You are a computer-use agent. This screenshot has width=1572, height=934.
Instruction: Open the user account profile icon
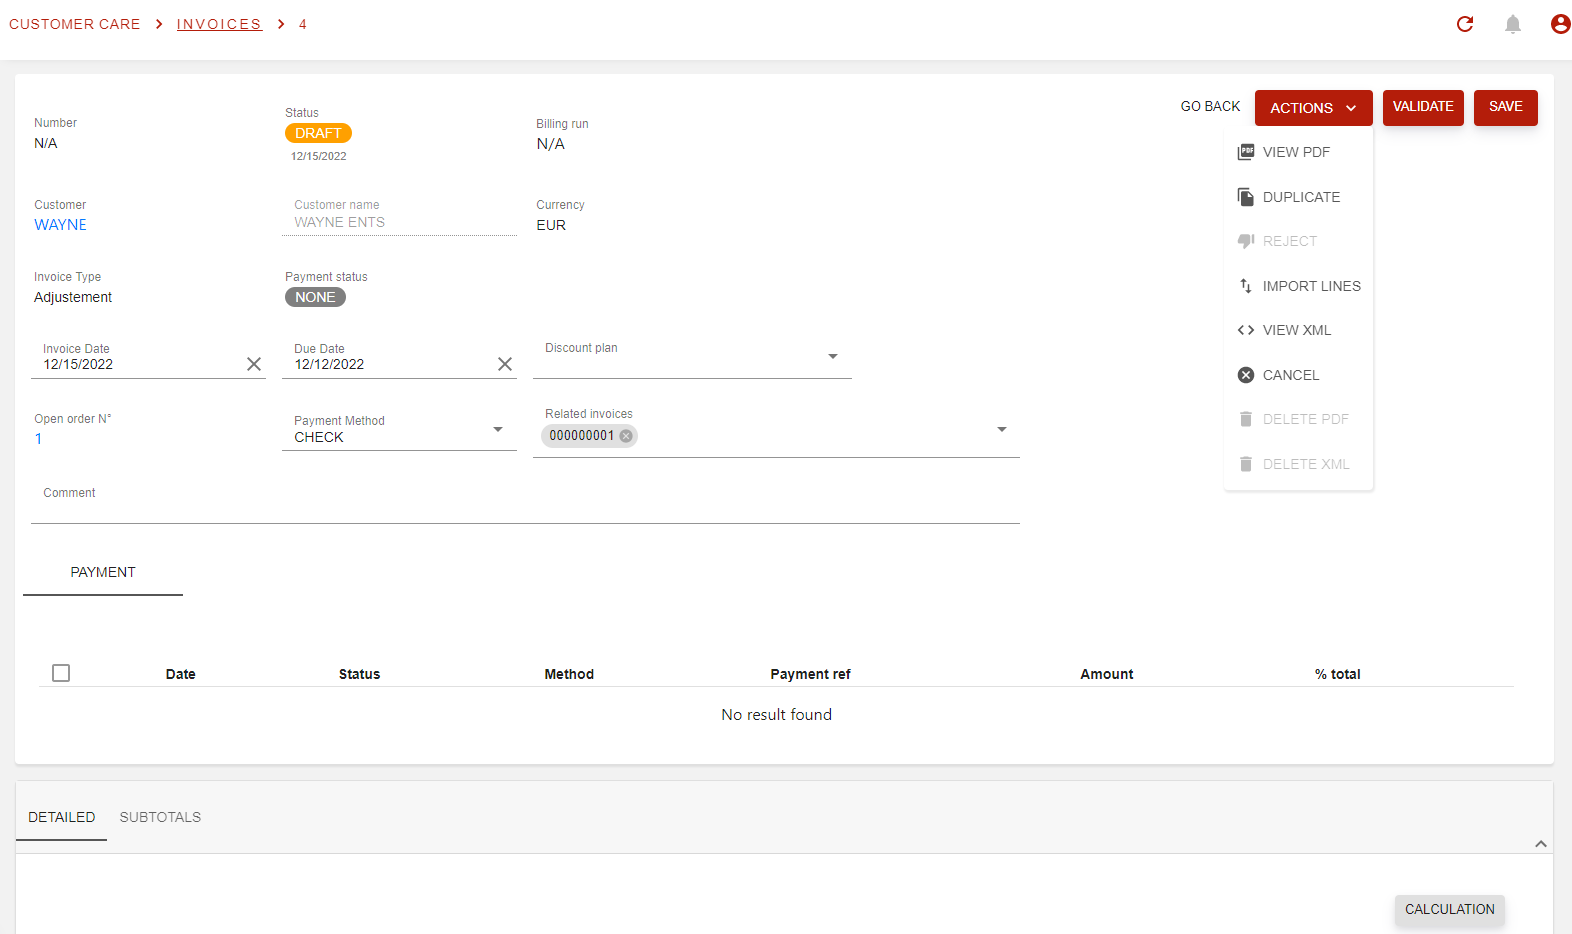[1560, 24]
